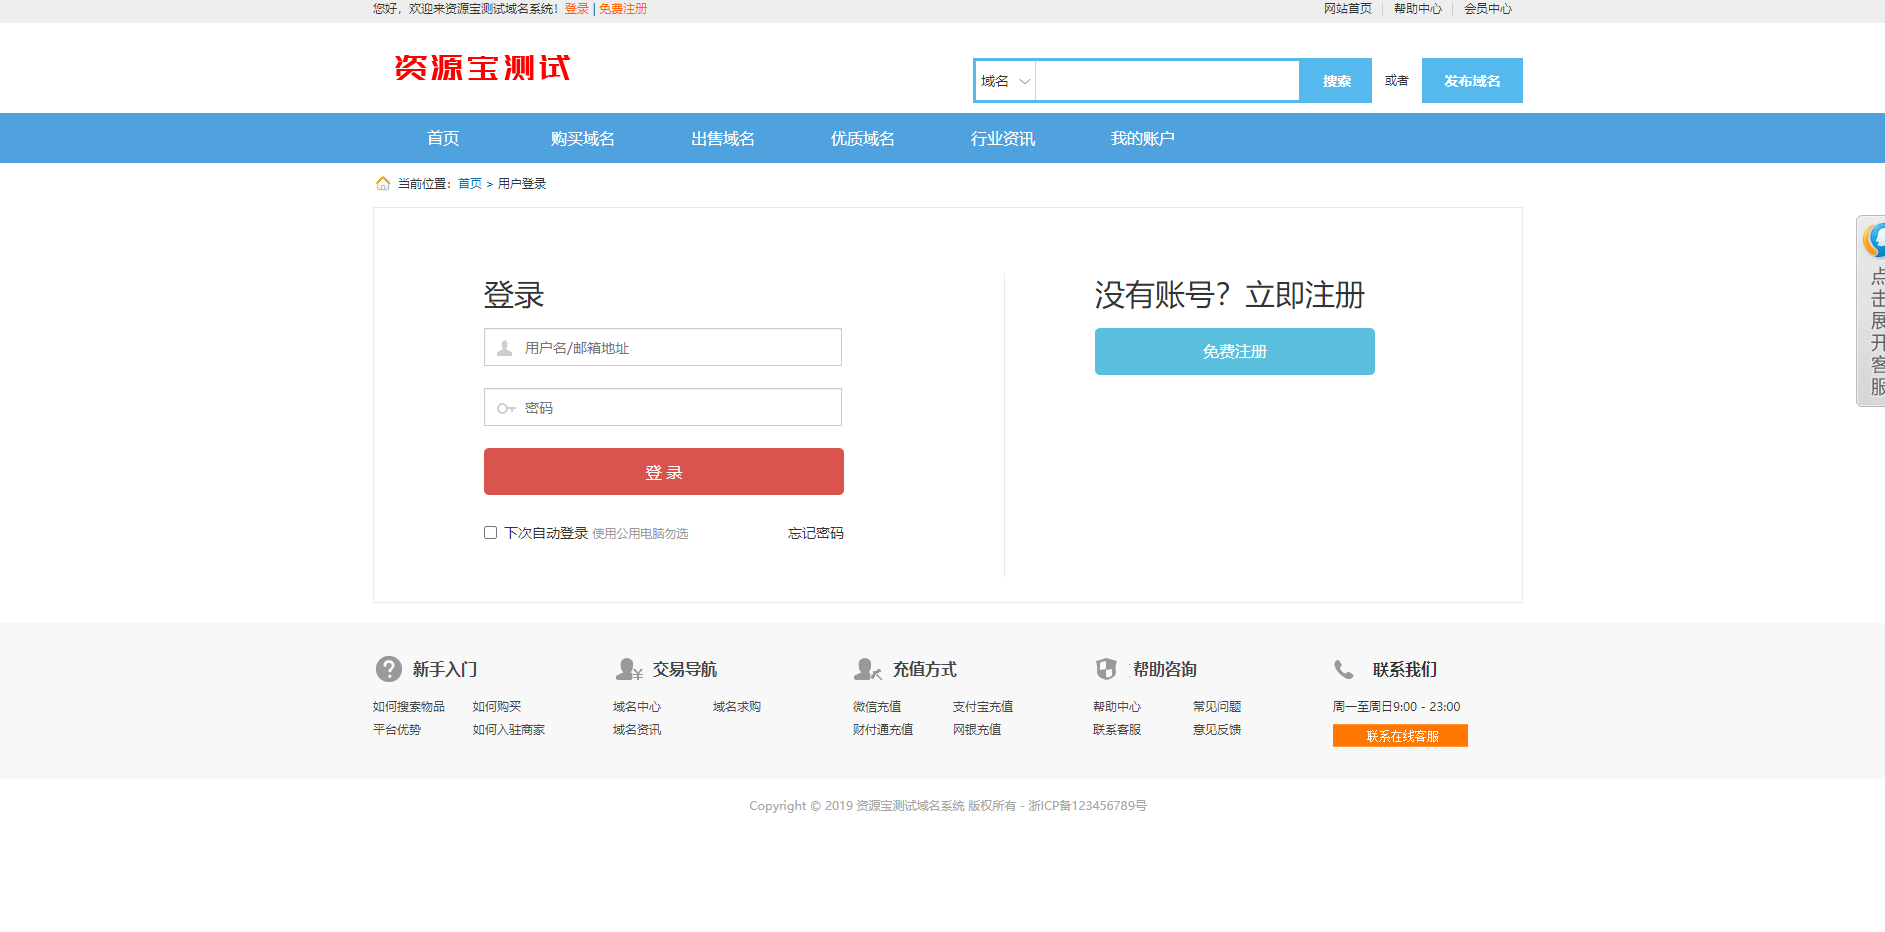
Task: Click the question mark icon beside 新手入门
Action: click(388, 669)
